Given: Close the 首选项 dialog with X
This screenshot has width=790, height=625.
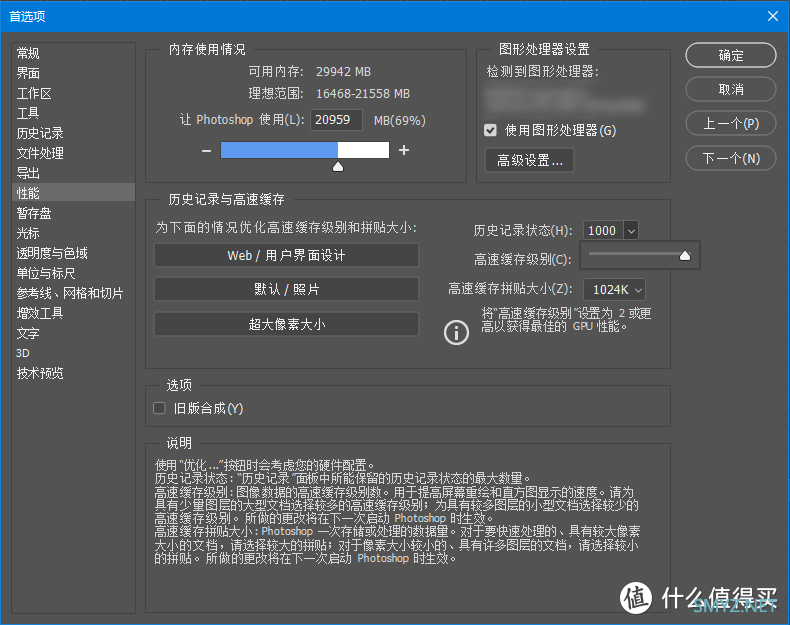Looking at the screenshot, I should [x=773, y=16].
